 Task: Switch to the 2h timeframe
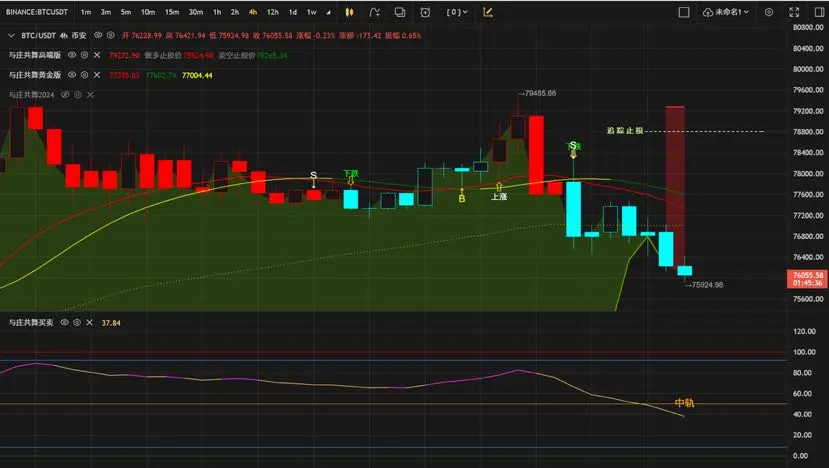[x=235, y=12]
